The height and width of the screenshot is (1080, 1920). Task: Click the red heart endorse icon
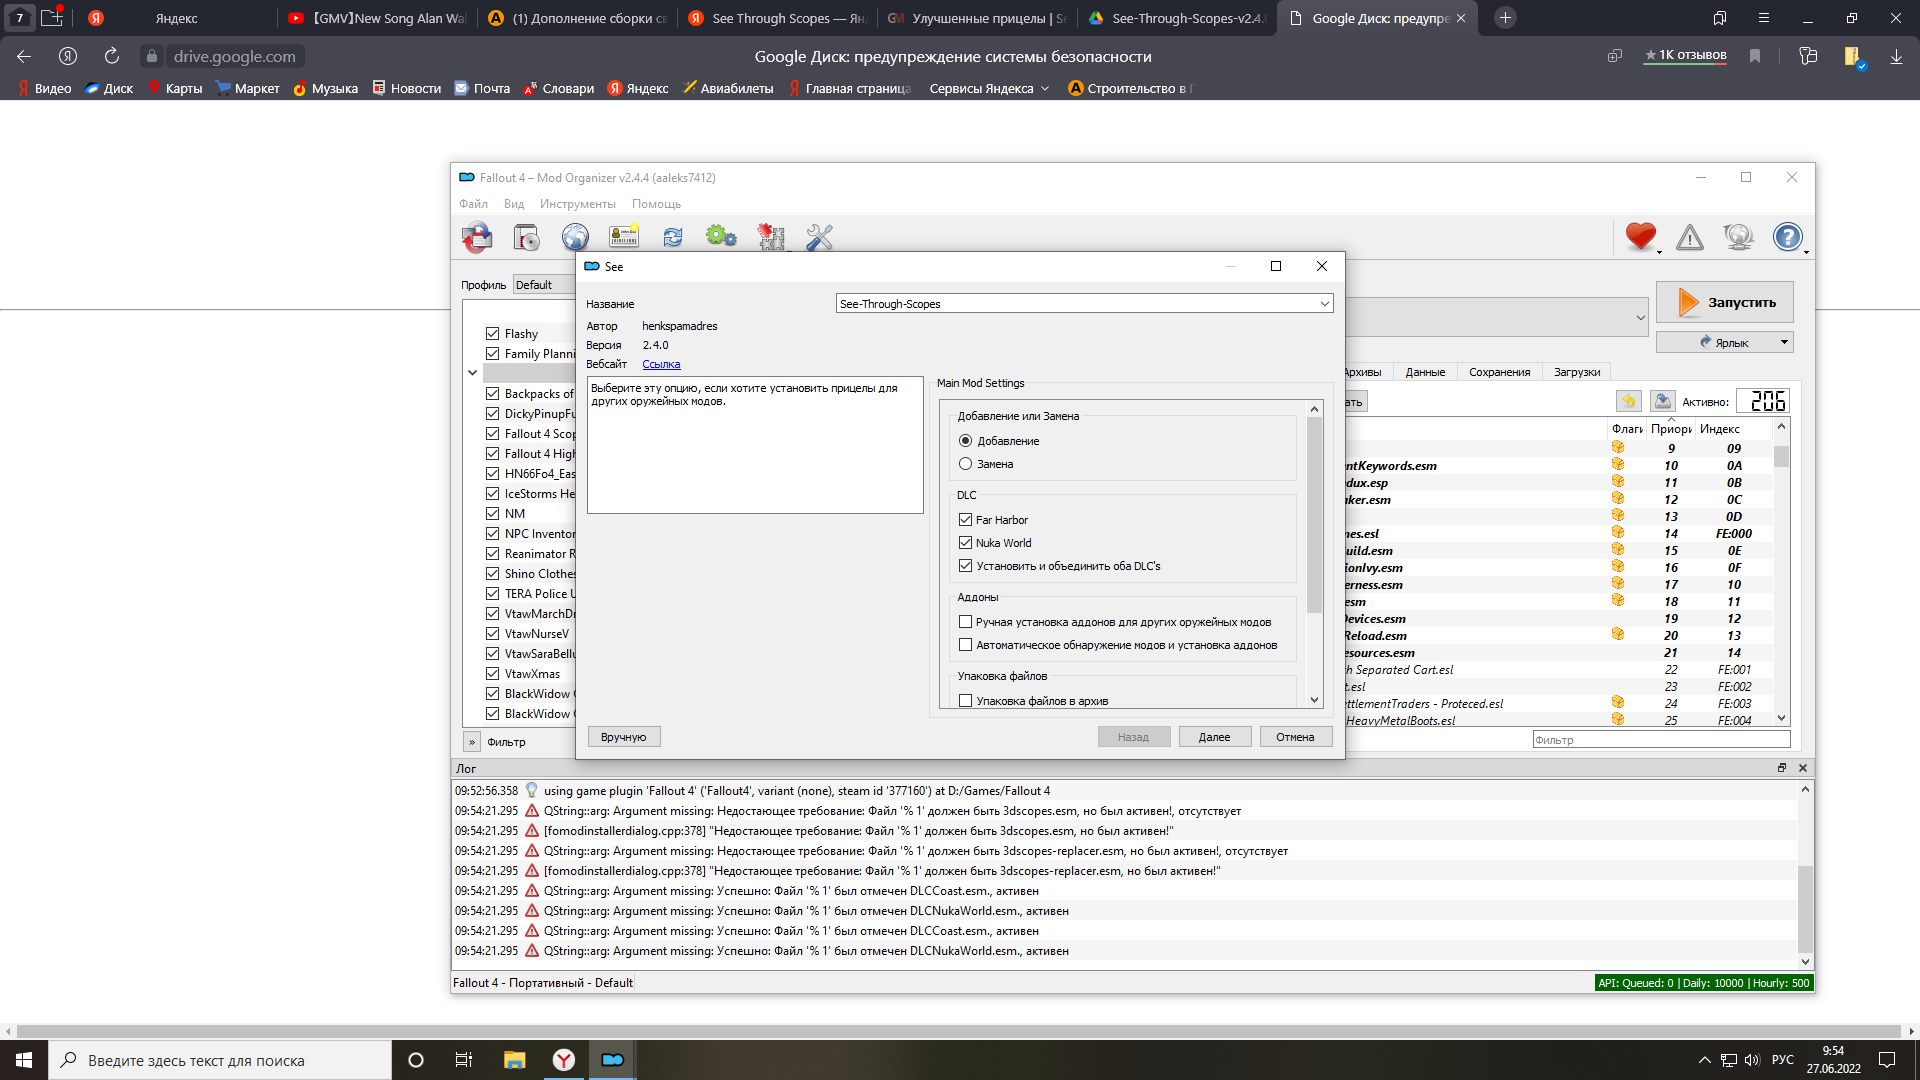1640,236
